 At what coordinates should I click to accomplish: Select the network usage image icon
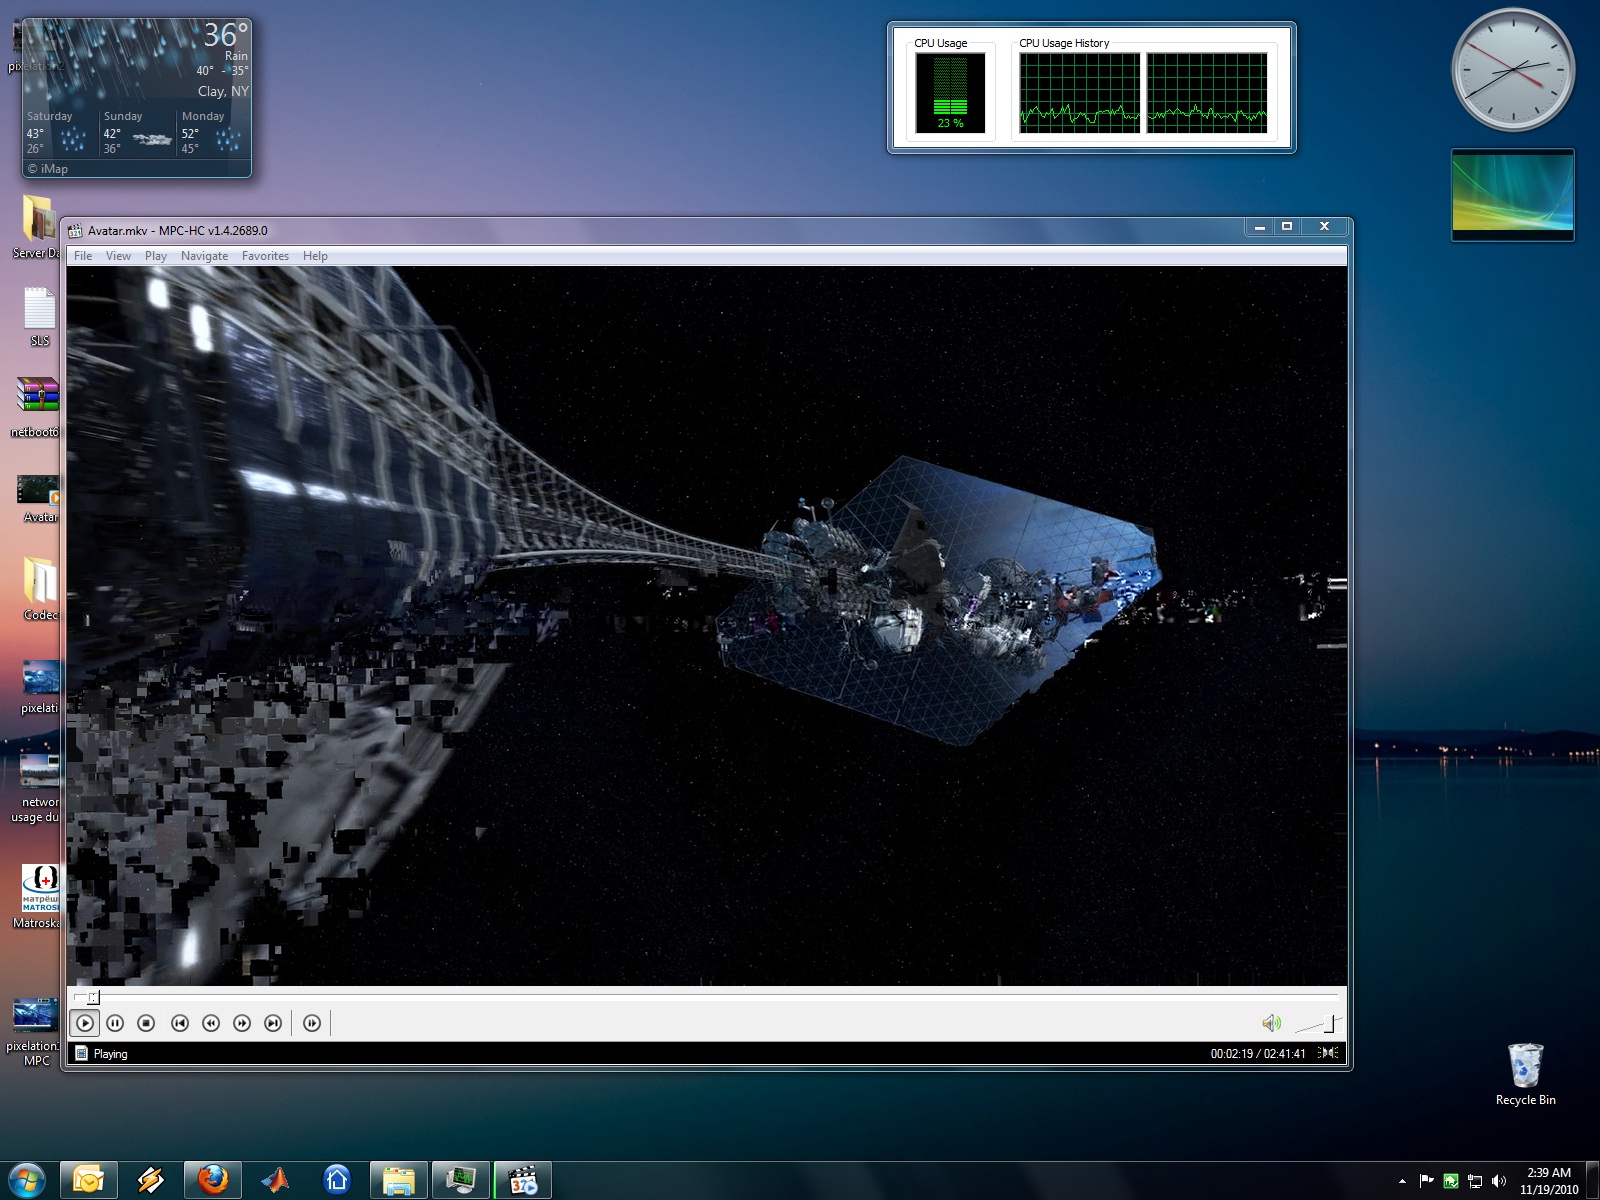click(x=38, y=787)
